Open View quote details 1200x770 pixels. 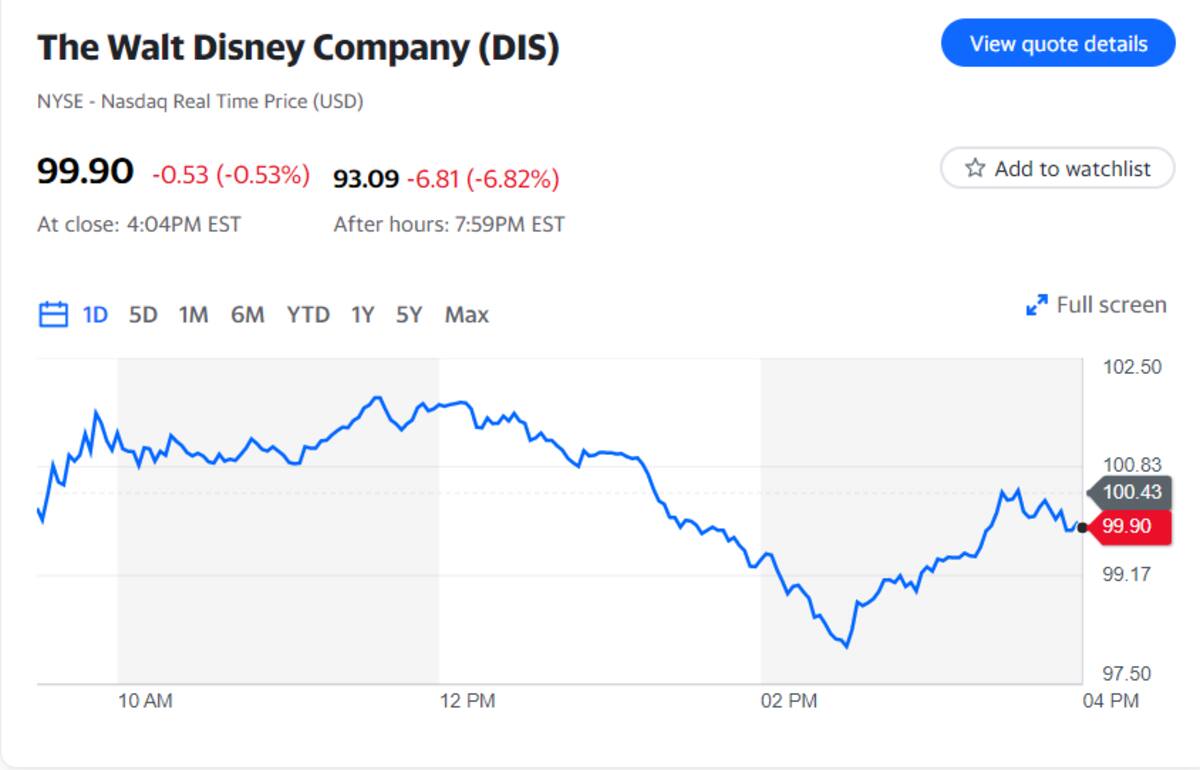click(1058, 43)
